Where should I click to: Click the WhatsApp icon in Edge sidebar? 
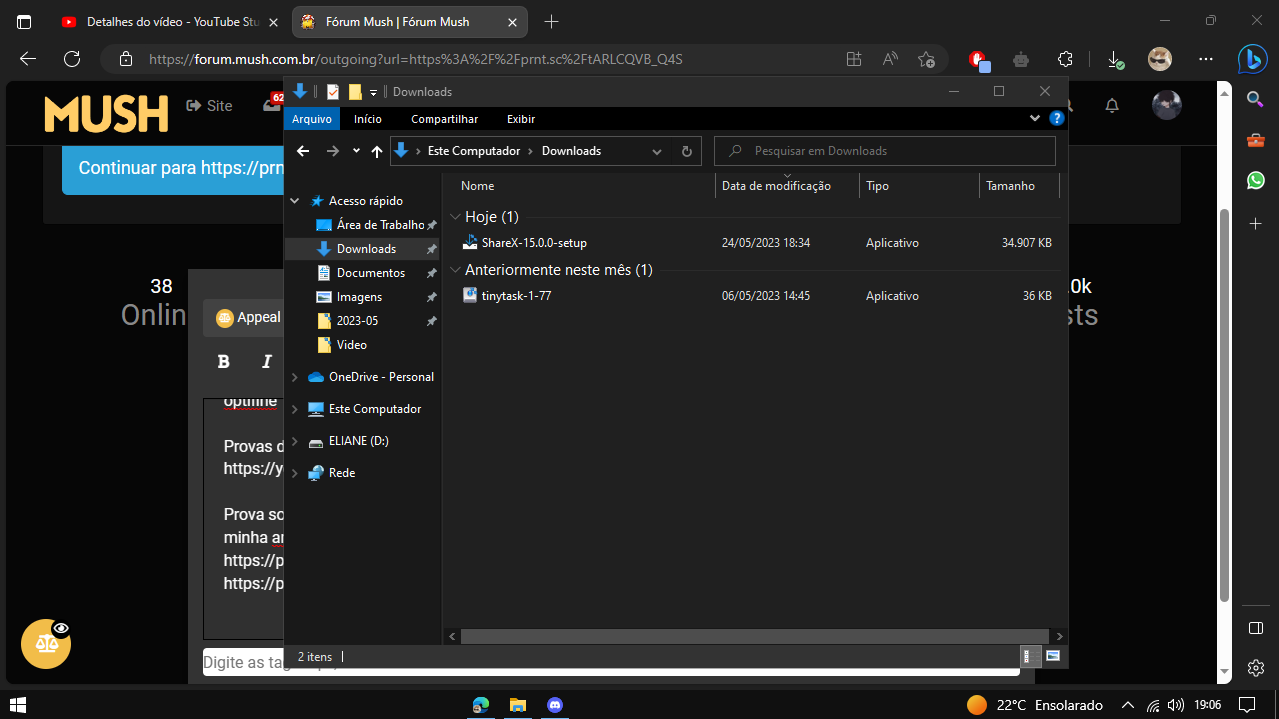[1256, 180]
